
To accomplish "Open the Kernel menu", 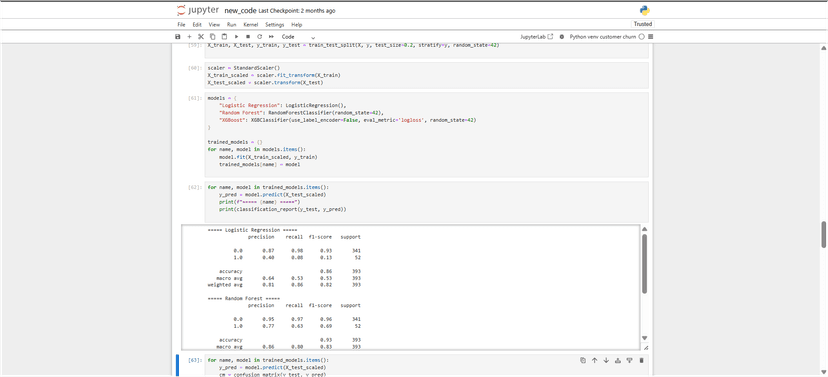I will 250,25.
